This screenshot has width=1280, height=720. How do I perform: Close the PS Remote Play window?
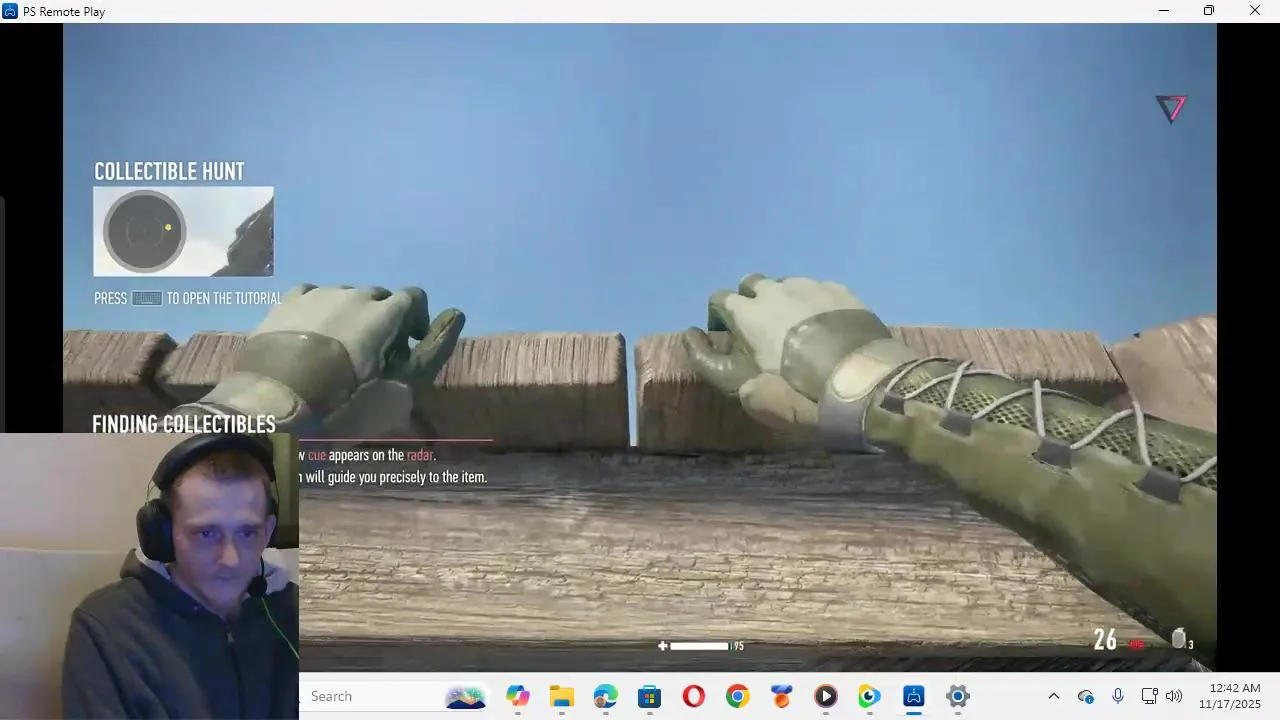[1255, 11]
